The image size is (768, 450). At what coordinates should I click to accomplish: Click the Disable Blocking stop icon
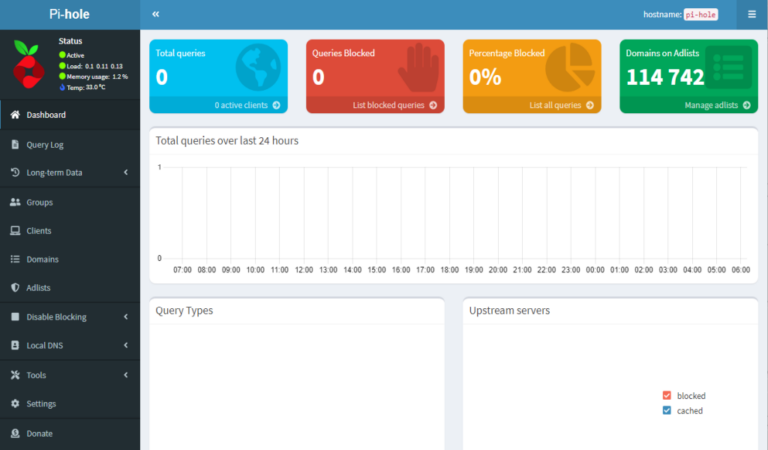[15, 317]
